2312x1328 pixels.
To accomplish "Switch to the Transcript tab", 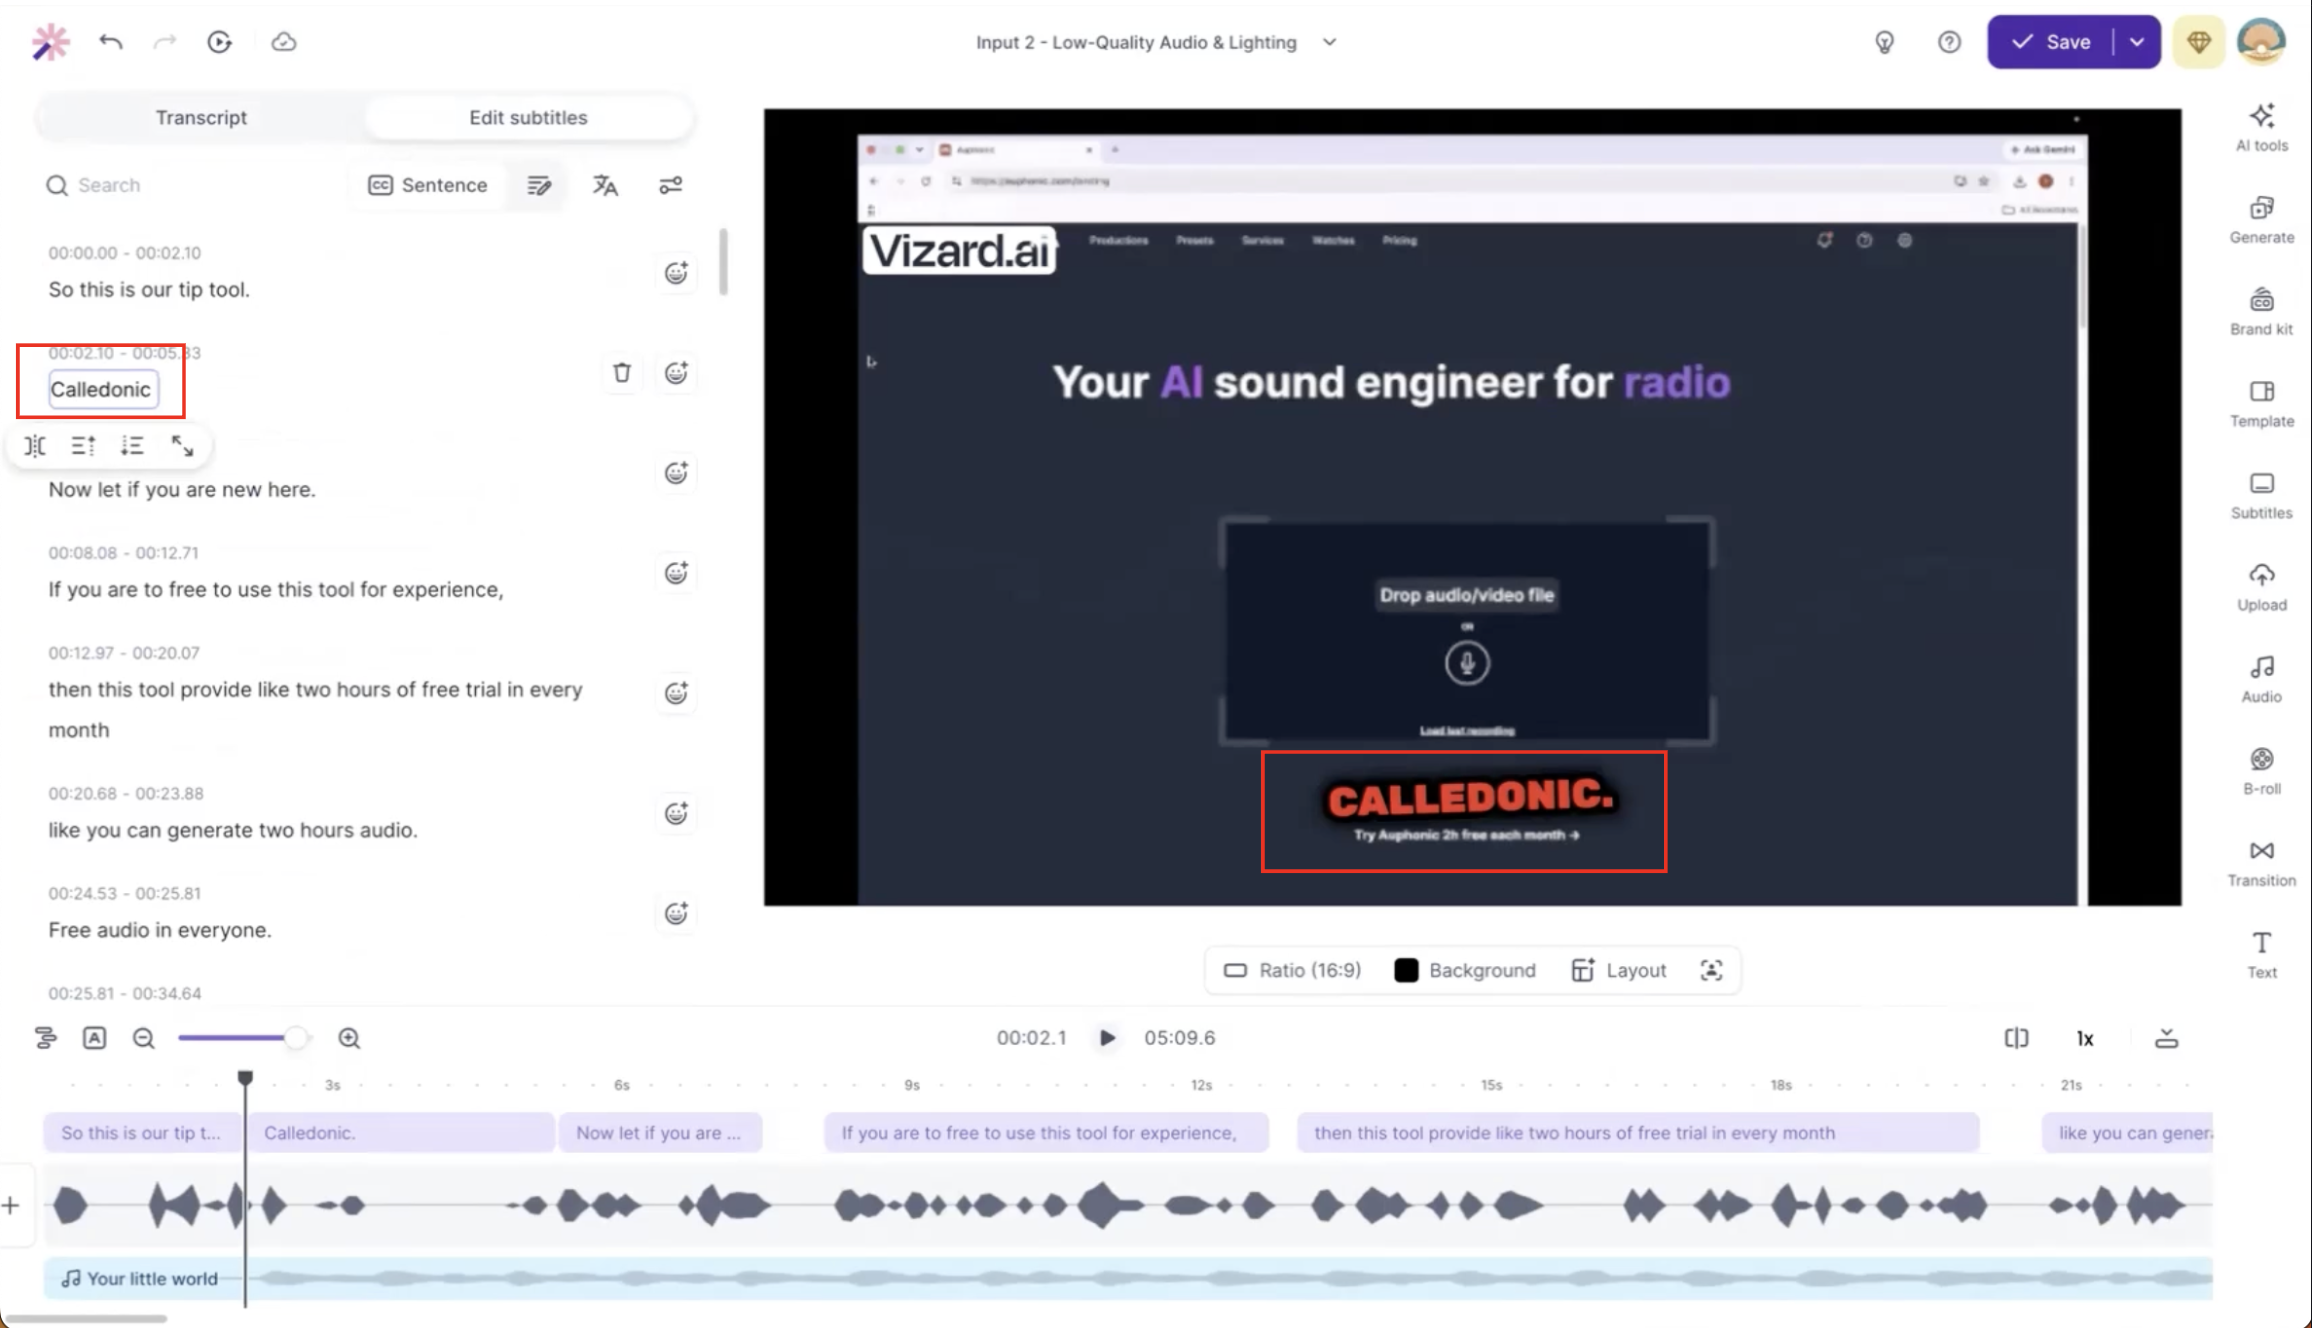I will pyautogui.click(x=201, y=117).
